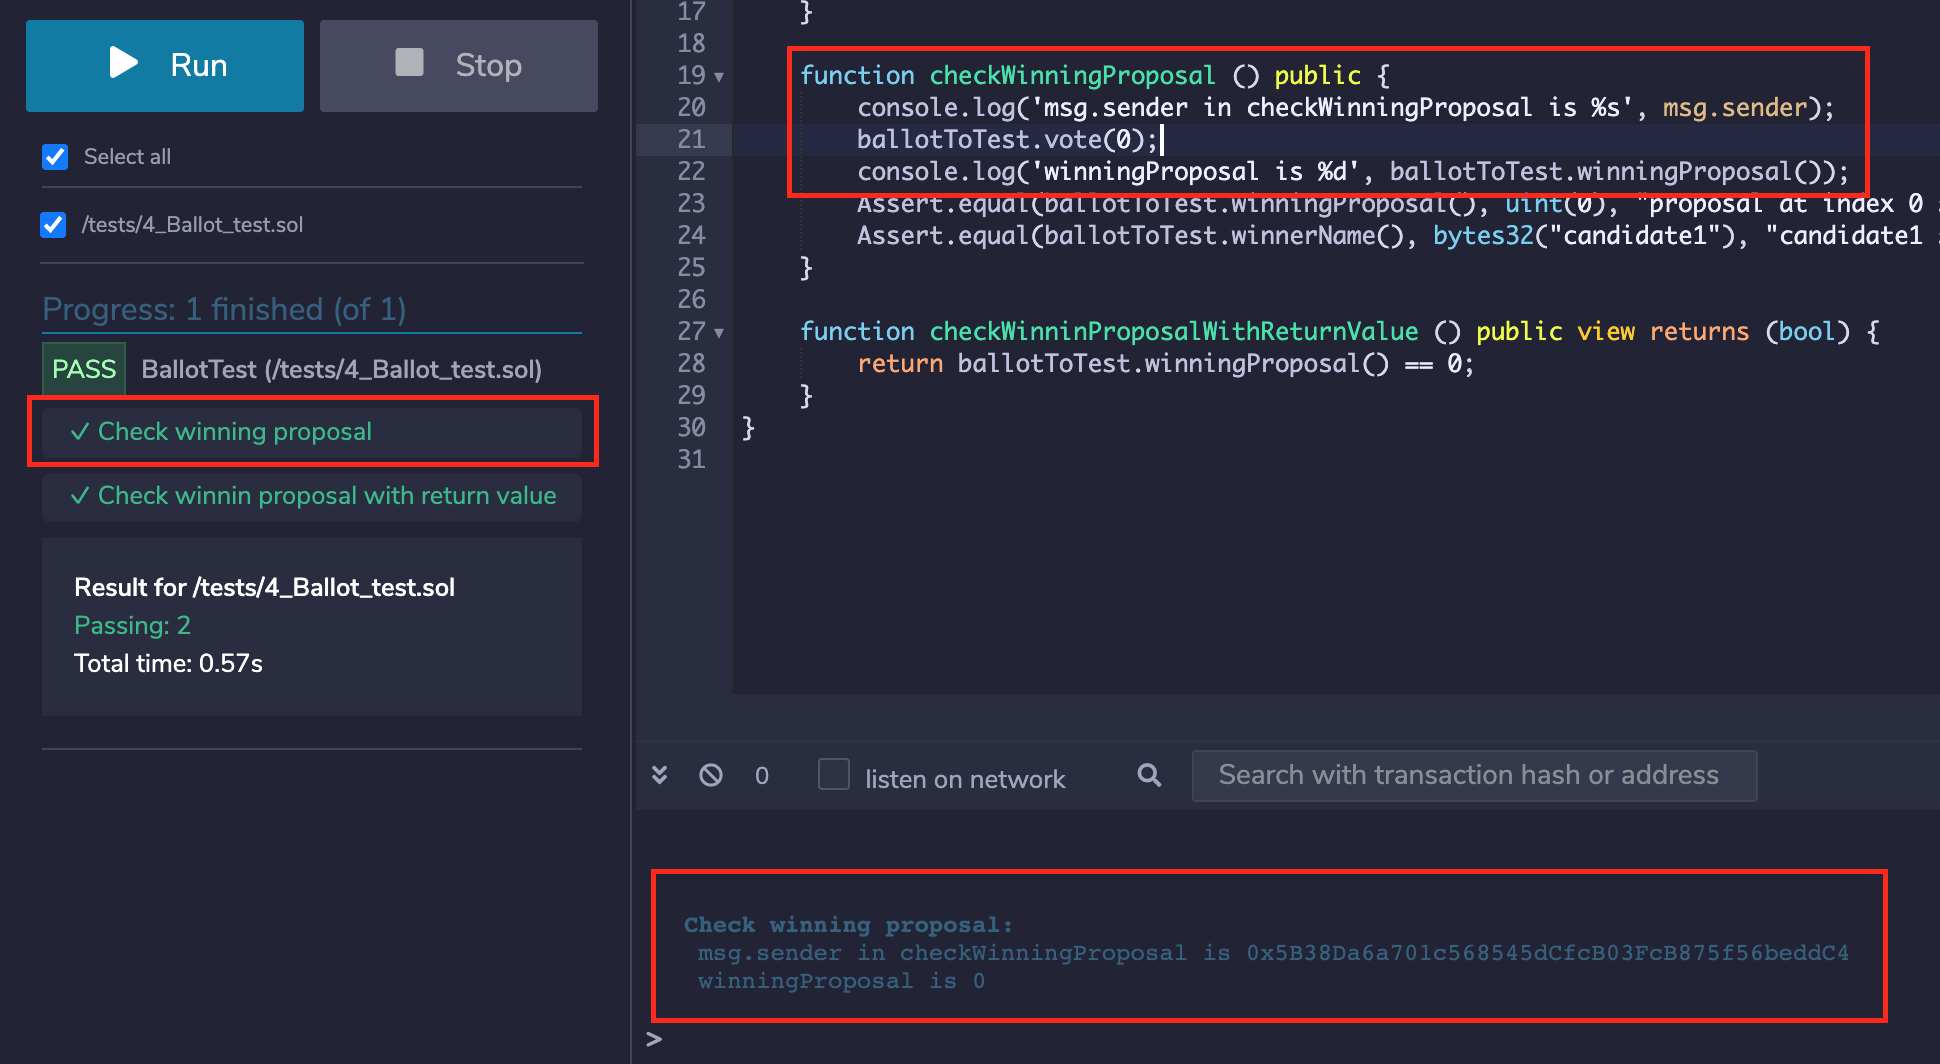Image resolution: width=1940 pixels, height=1064 pixels.
Task: Click the checkWinninProposalWithReturnValue function name
Action: [x=1174, y=332]
